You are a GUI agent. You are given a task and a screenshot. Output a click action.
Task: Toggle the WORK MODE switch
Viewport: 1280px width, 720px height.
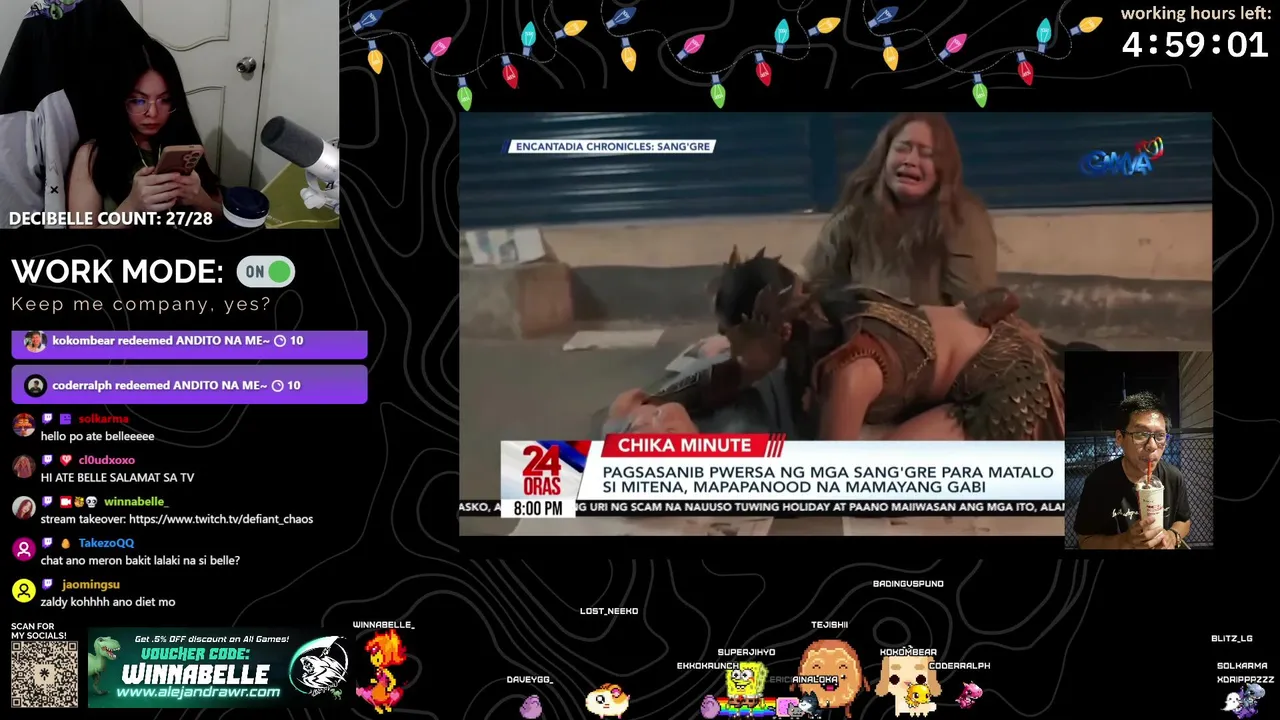click(x=265, y=272)
